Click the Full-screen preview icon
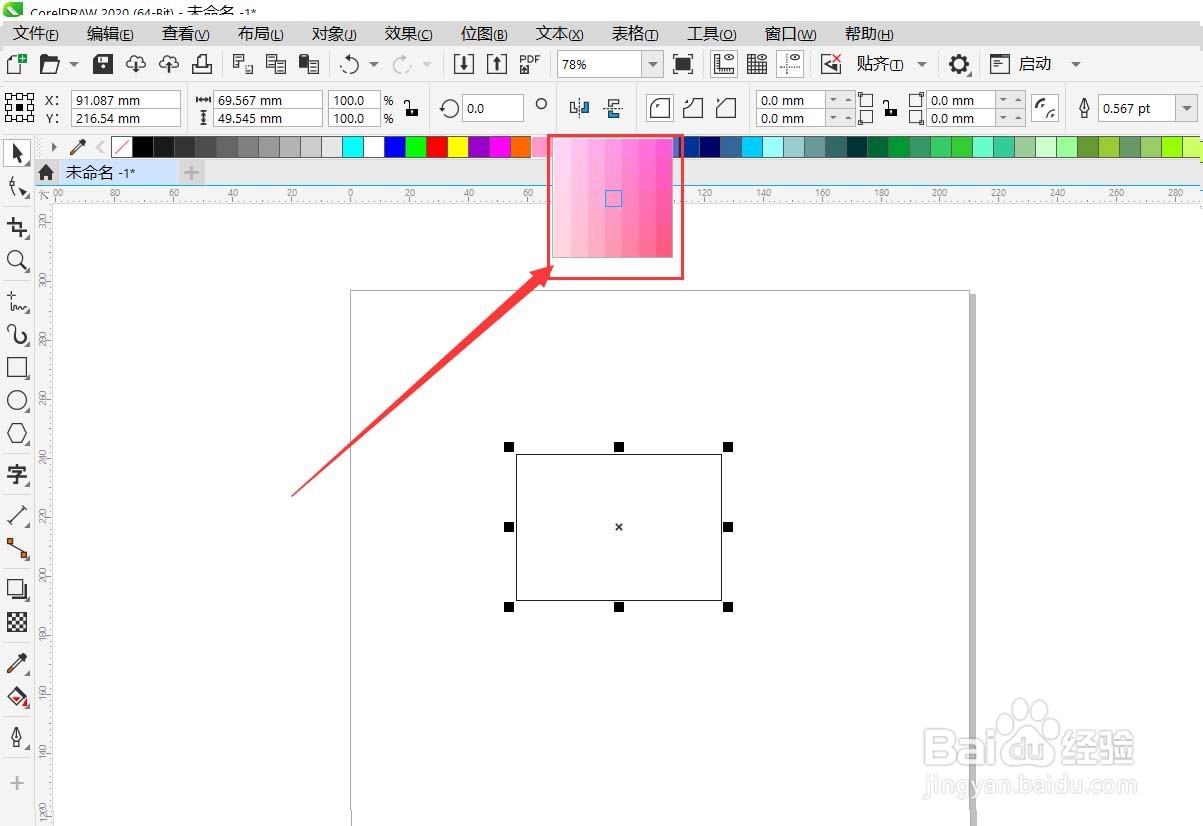Image resolution: width=1203 pixels, height=826 pixels. (x=683, y=64)
